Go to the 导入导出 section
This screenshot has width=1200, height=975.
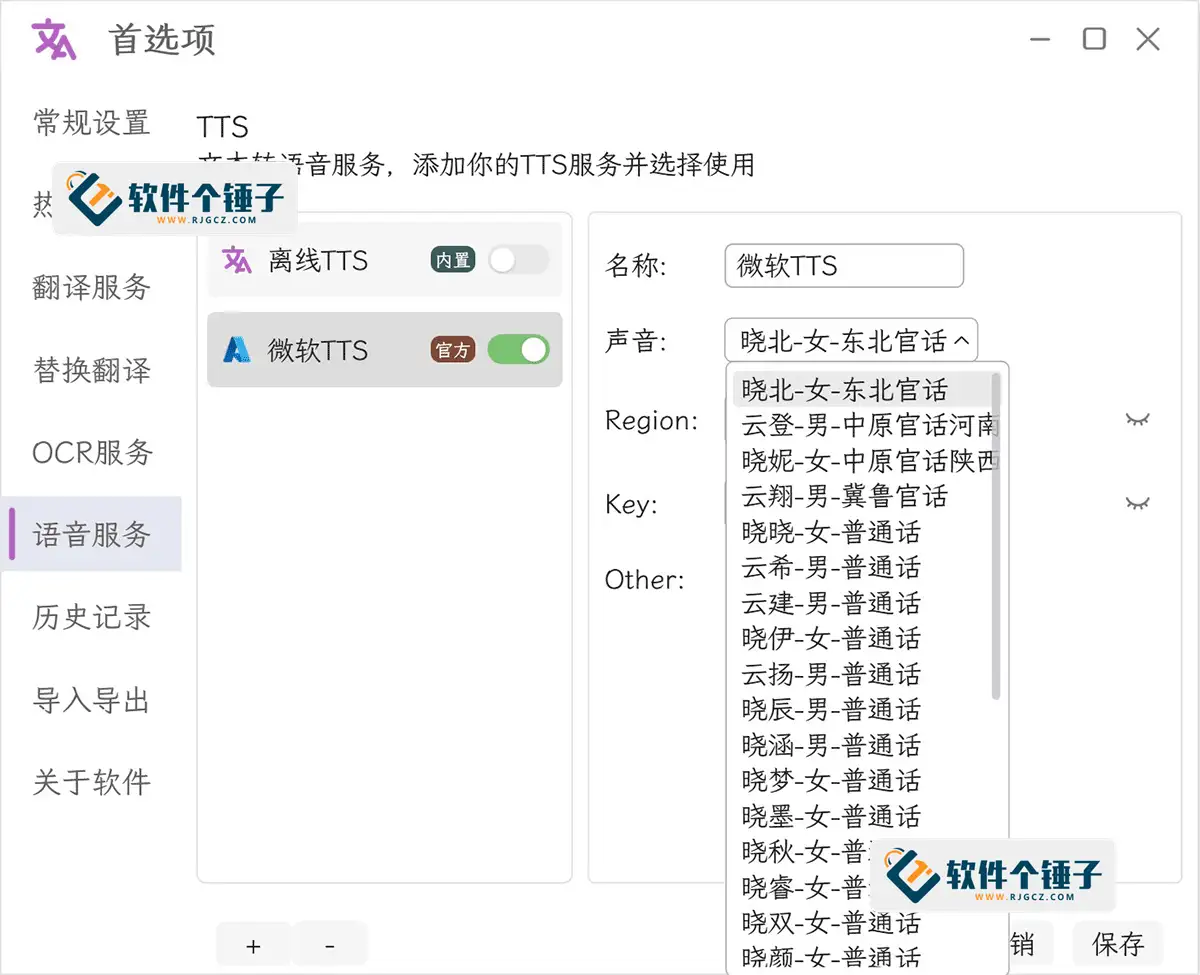(x=91, y=700)
